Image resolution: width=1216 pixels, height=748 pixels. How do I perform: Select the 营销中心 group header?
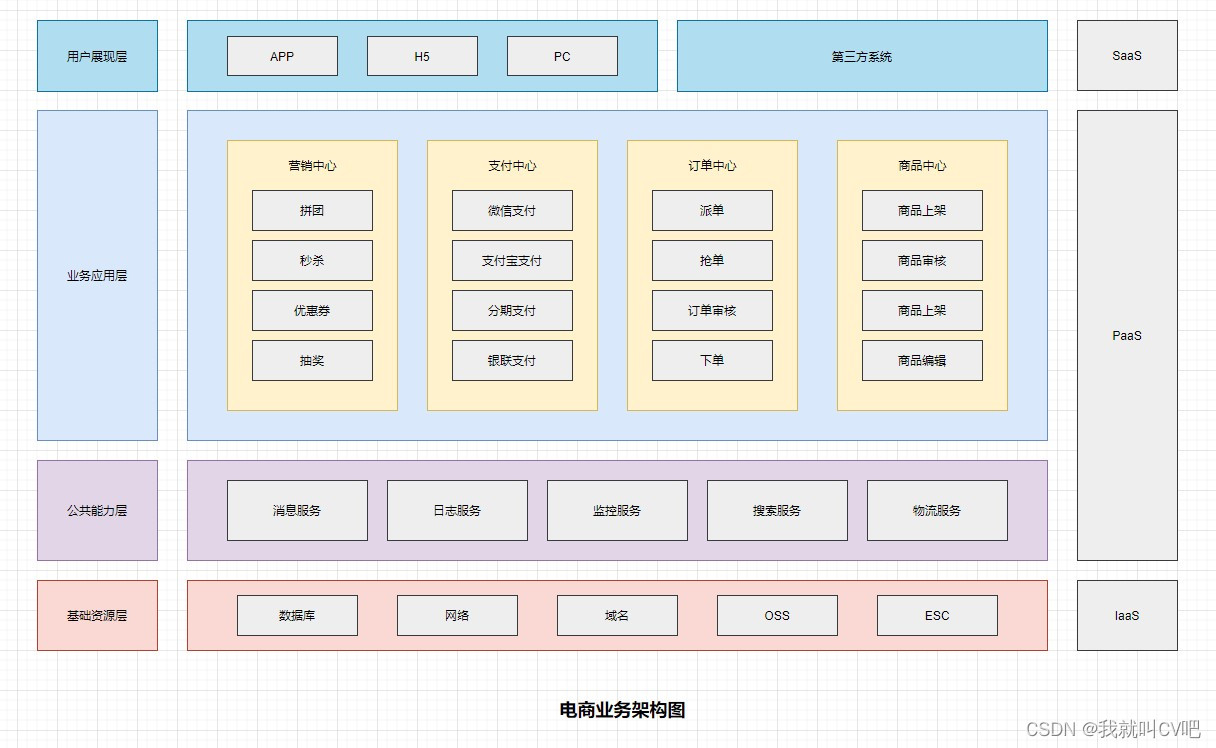[311, 165]
